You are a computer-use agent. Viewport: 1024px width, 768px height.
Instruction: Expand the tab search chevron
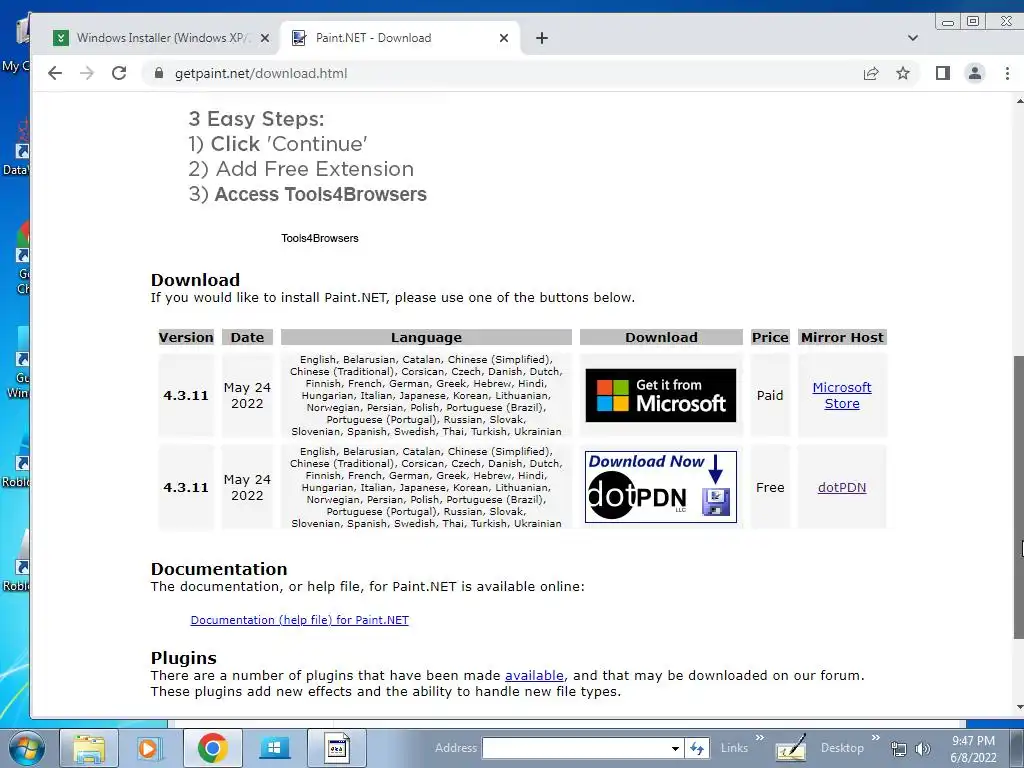[x=913, y=38]
